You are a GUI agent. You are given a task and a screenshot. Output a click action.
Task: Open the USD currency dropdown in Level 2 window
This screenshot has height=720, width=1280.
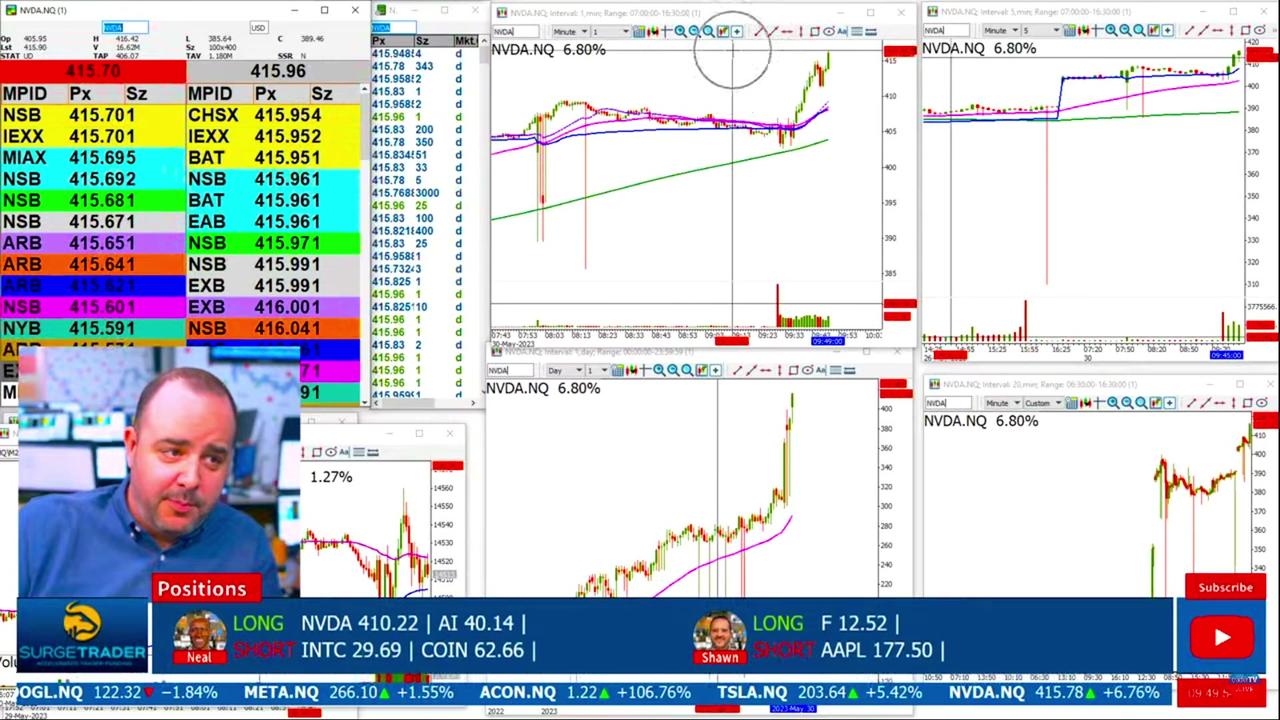tap(260, 27)
